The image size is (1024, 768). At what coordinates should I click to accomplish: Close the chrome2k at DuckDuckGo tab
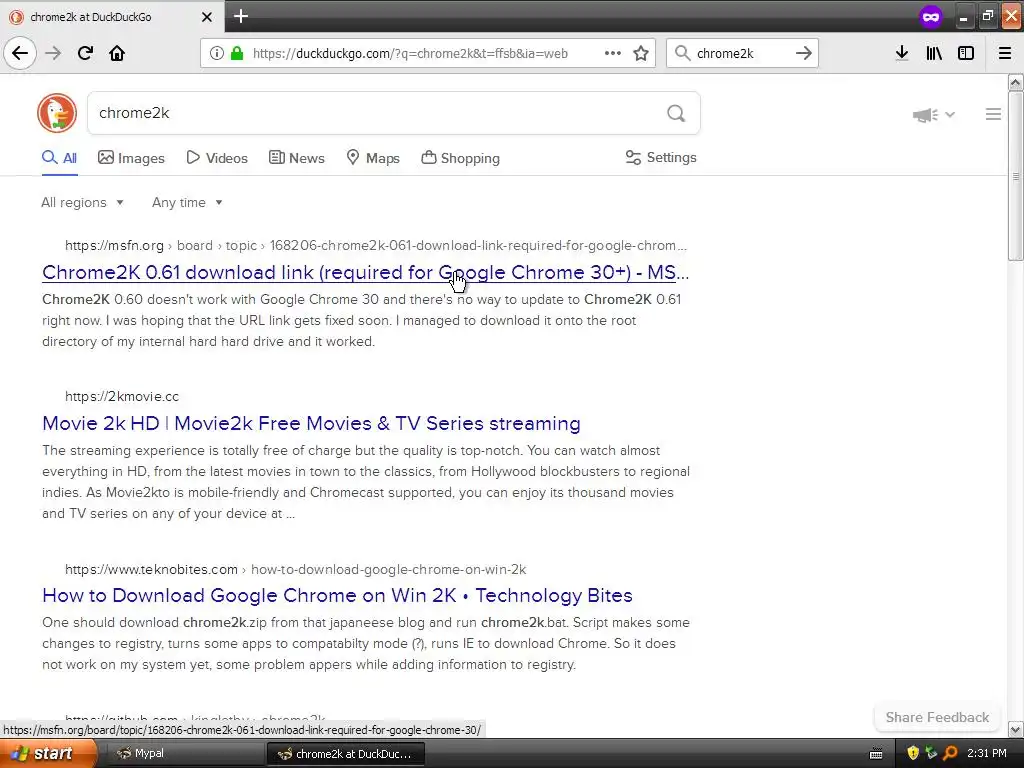coord(207,17)
